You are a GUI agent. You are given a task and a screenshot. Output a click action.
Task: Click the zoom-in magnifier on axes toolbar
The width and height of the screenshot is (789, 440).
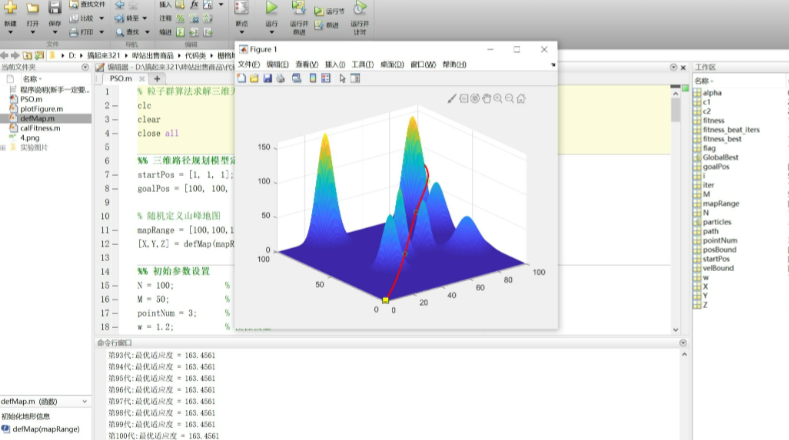tap(498, 98)
